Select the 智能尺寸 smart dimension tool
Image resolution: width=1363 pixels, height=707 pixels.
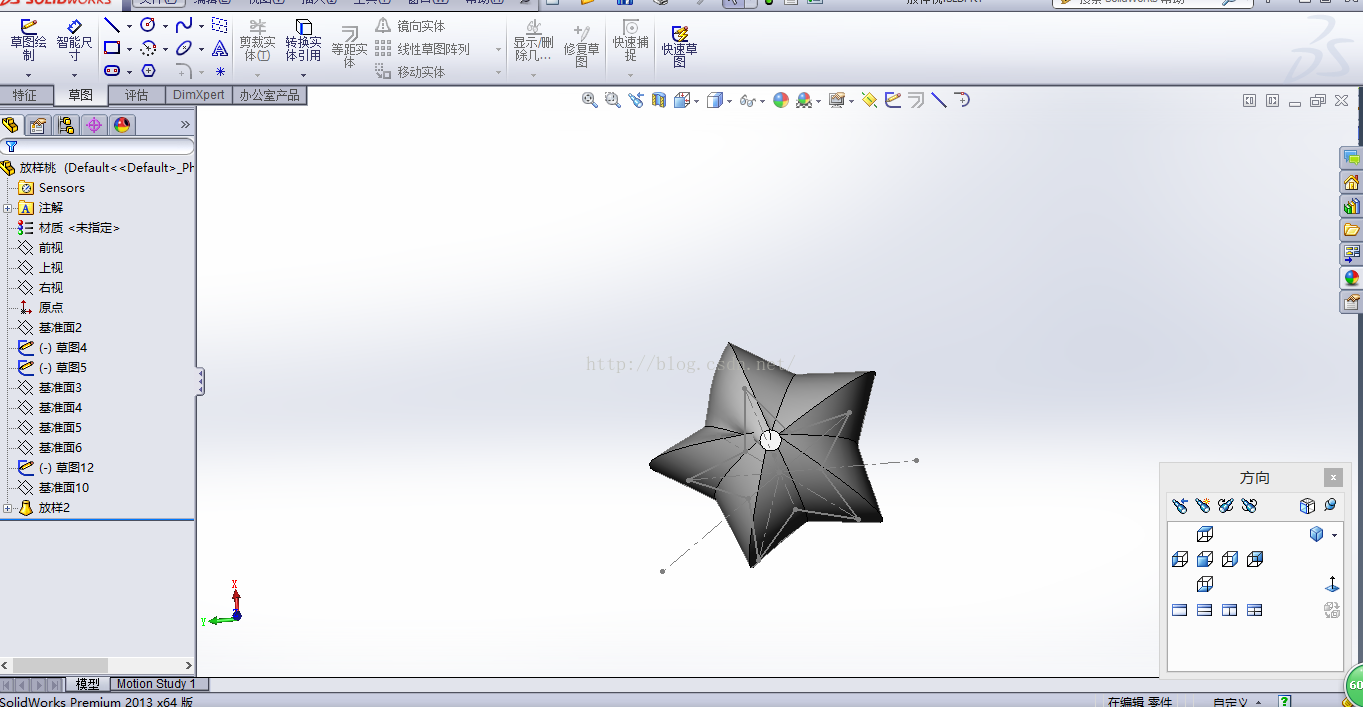tap(74, 40)
